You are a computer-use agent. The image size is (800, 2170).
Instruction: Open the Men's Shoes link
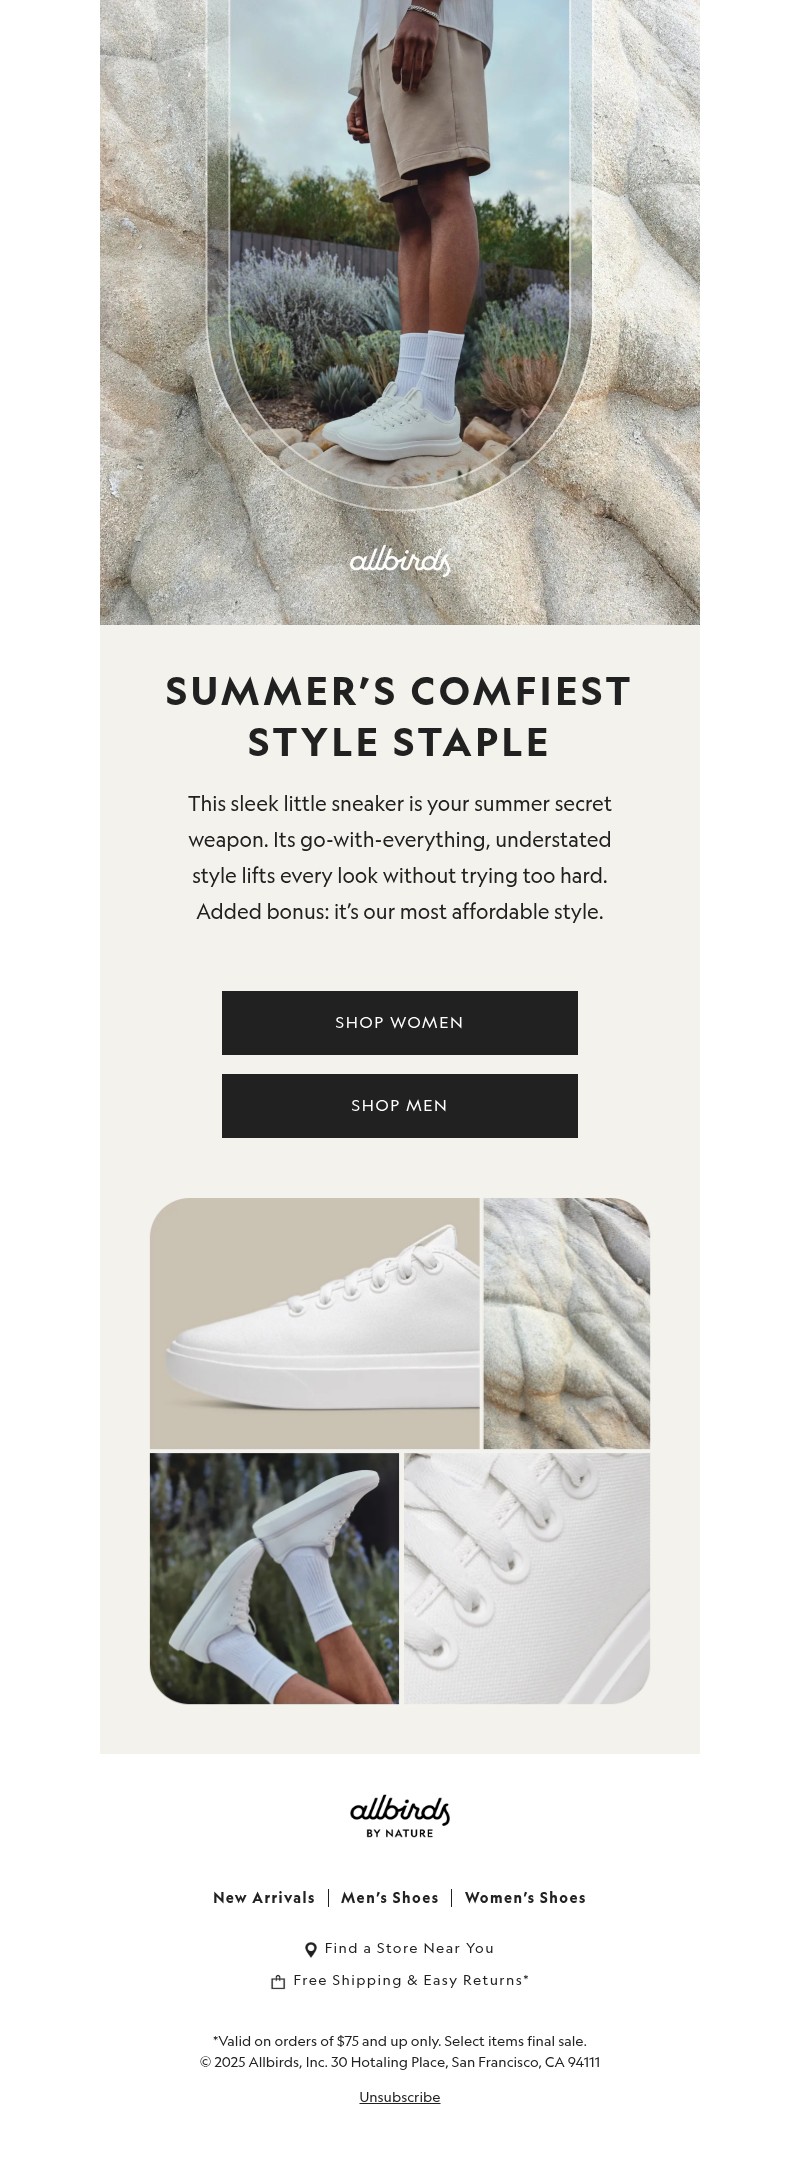(x=390, y=1897)
